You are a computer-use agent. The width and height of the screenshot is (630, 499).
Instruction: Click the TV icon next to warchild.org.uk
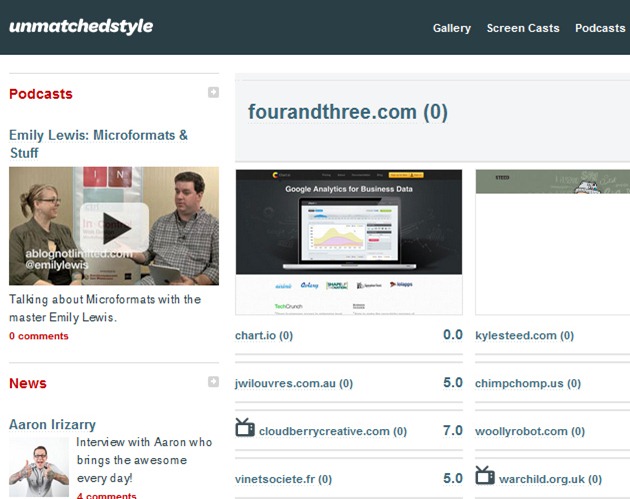pos(485,475)
